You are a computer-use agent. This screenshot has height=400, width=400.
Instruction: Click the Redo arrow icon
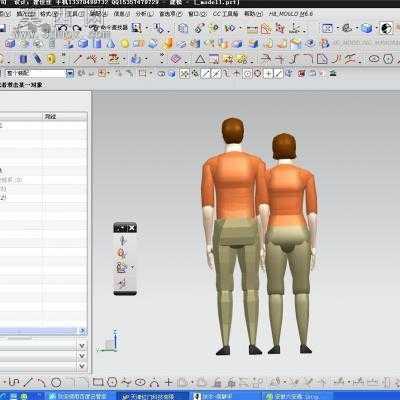[x=77, y=29]
